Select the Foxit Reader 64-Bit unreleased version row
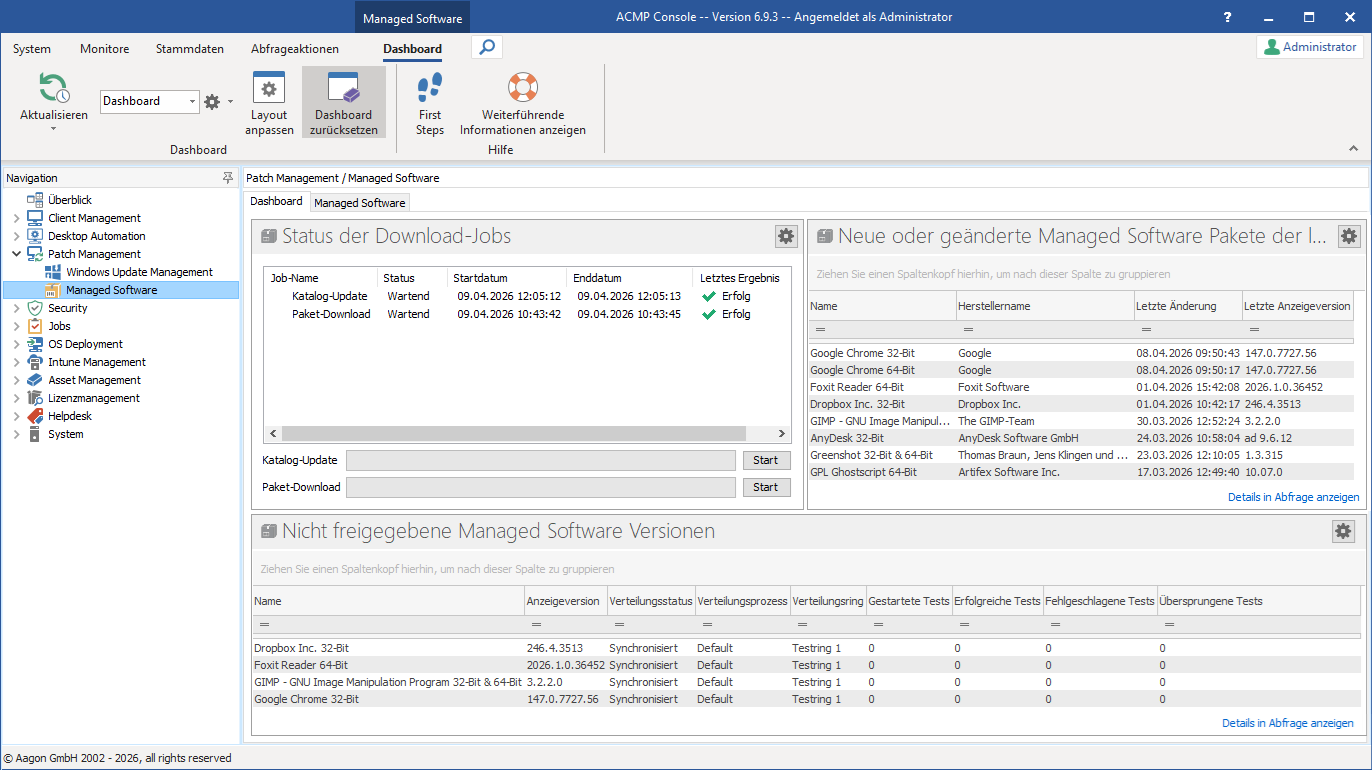Image resolution: width=1372 pixels, height=770 pixels. coord(806,665)
